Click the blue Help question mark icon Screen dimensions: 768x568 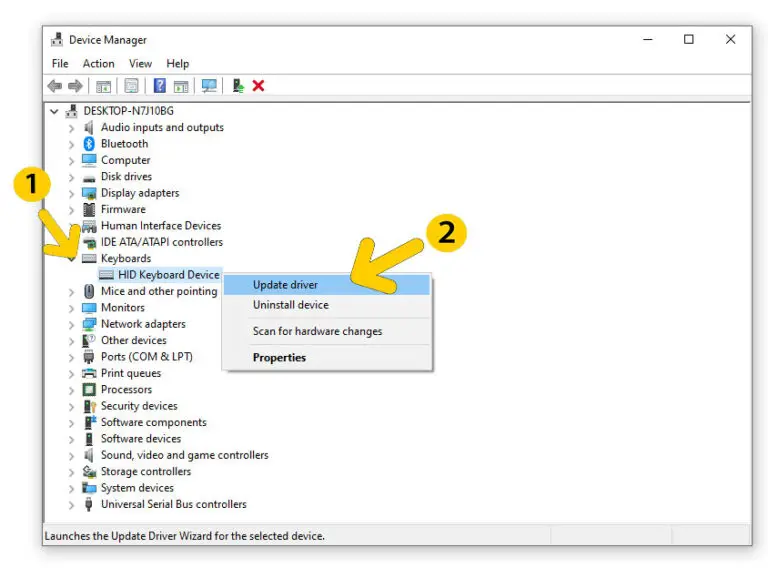pos(160,86)
